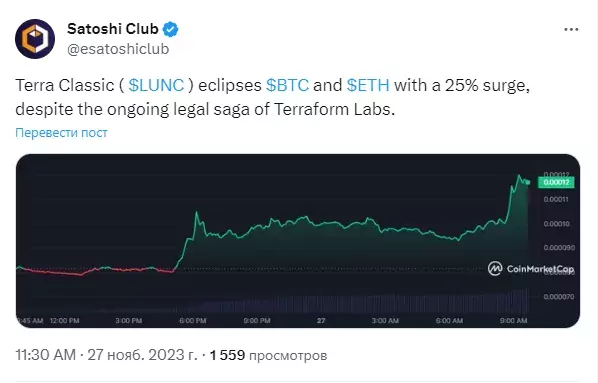Follow the $ETH cashtag link
Viewport: 598px width, 383px height.
coord(368,85)
